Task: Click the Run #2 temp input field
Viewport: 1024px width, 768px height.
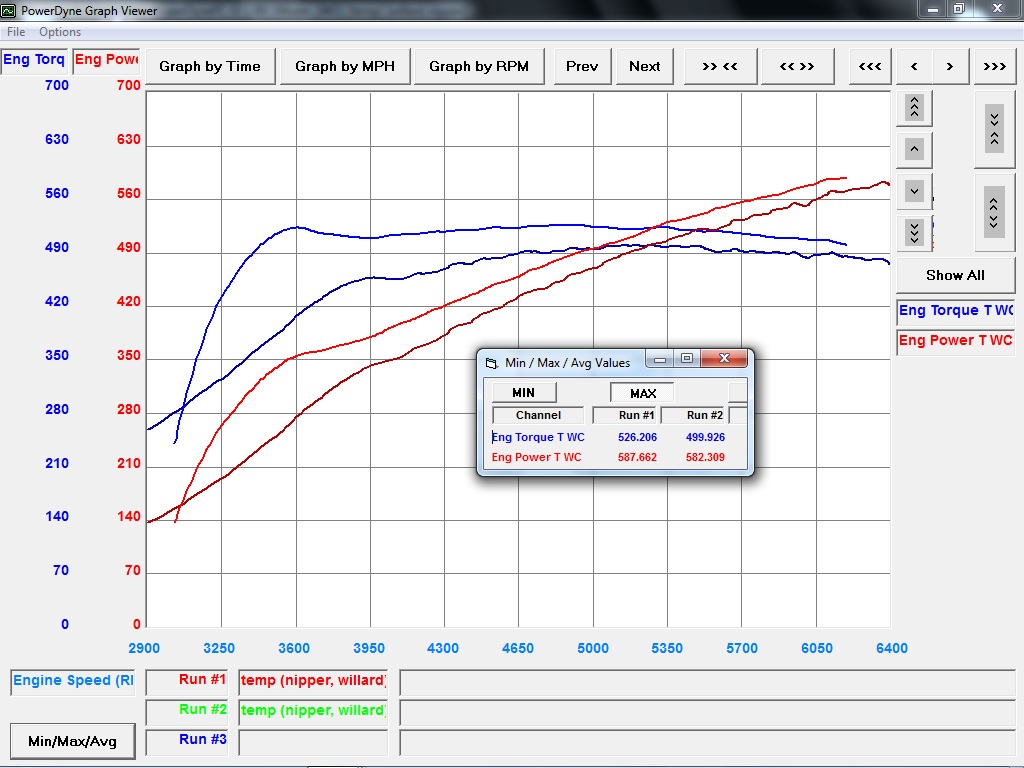Action: click(313, 711)
